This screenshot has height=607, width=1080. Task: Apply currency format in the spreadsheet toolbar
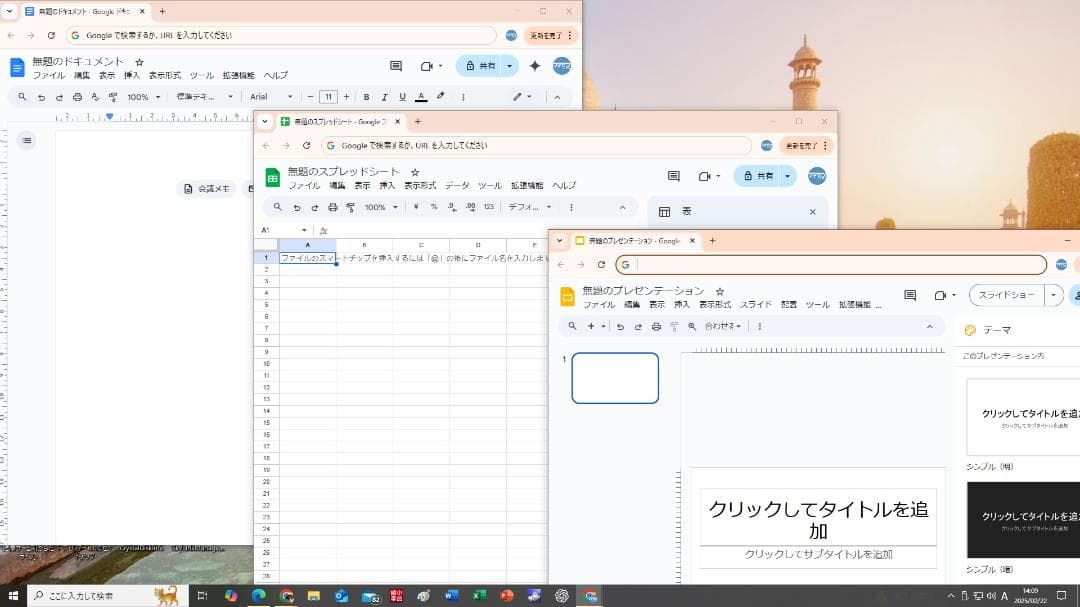(x=417, y=206)
